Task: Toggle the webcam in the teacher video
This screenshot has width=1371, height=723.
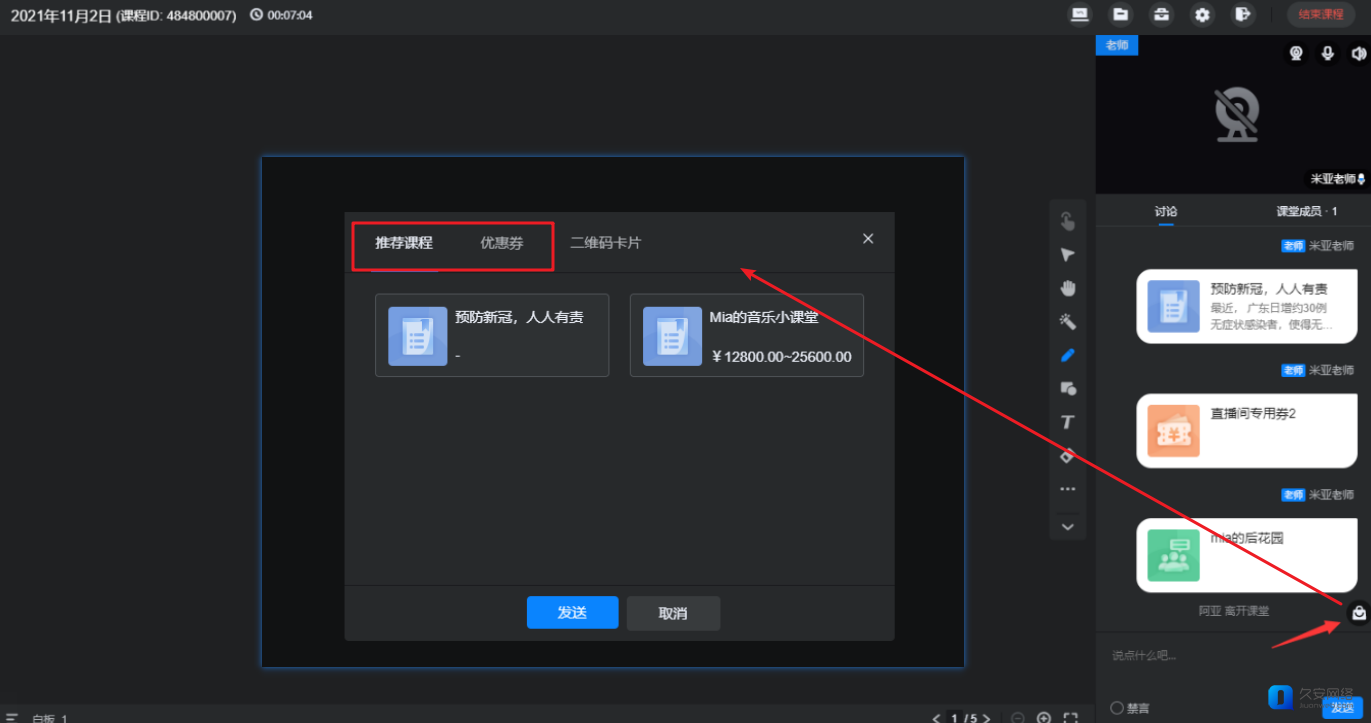Action: pos(1296,54)
